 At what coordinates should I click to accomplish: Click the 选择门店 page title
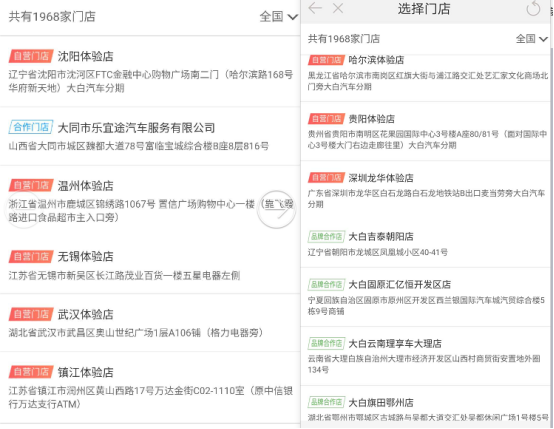424,8
